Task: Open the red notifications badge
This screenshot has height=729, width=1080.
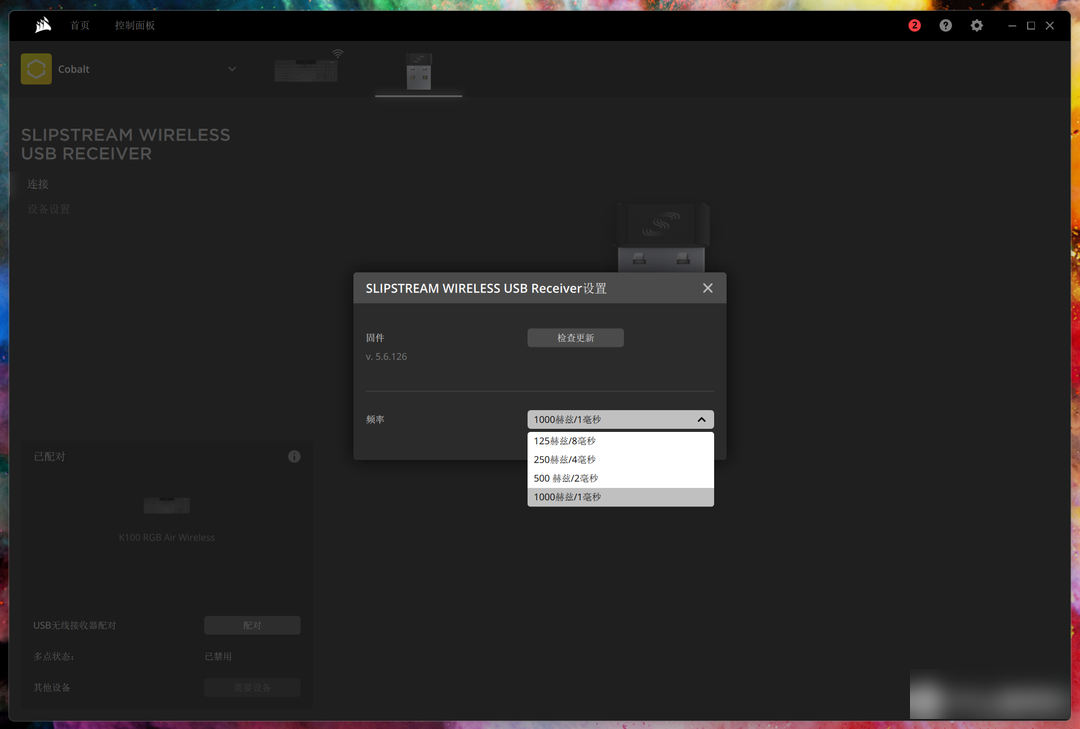Action: (x=914, y=25)
